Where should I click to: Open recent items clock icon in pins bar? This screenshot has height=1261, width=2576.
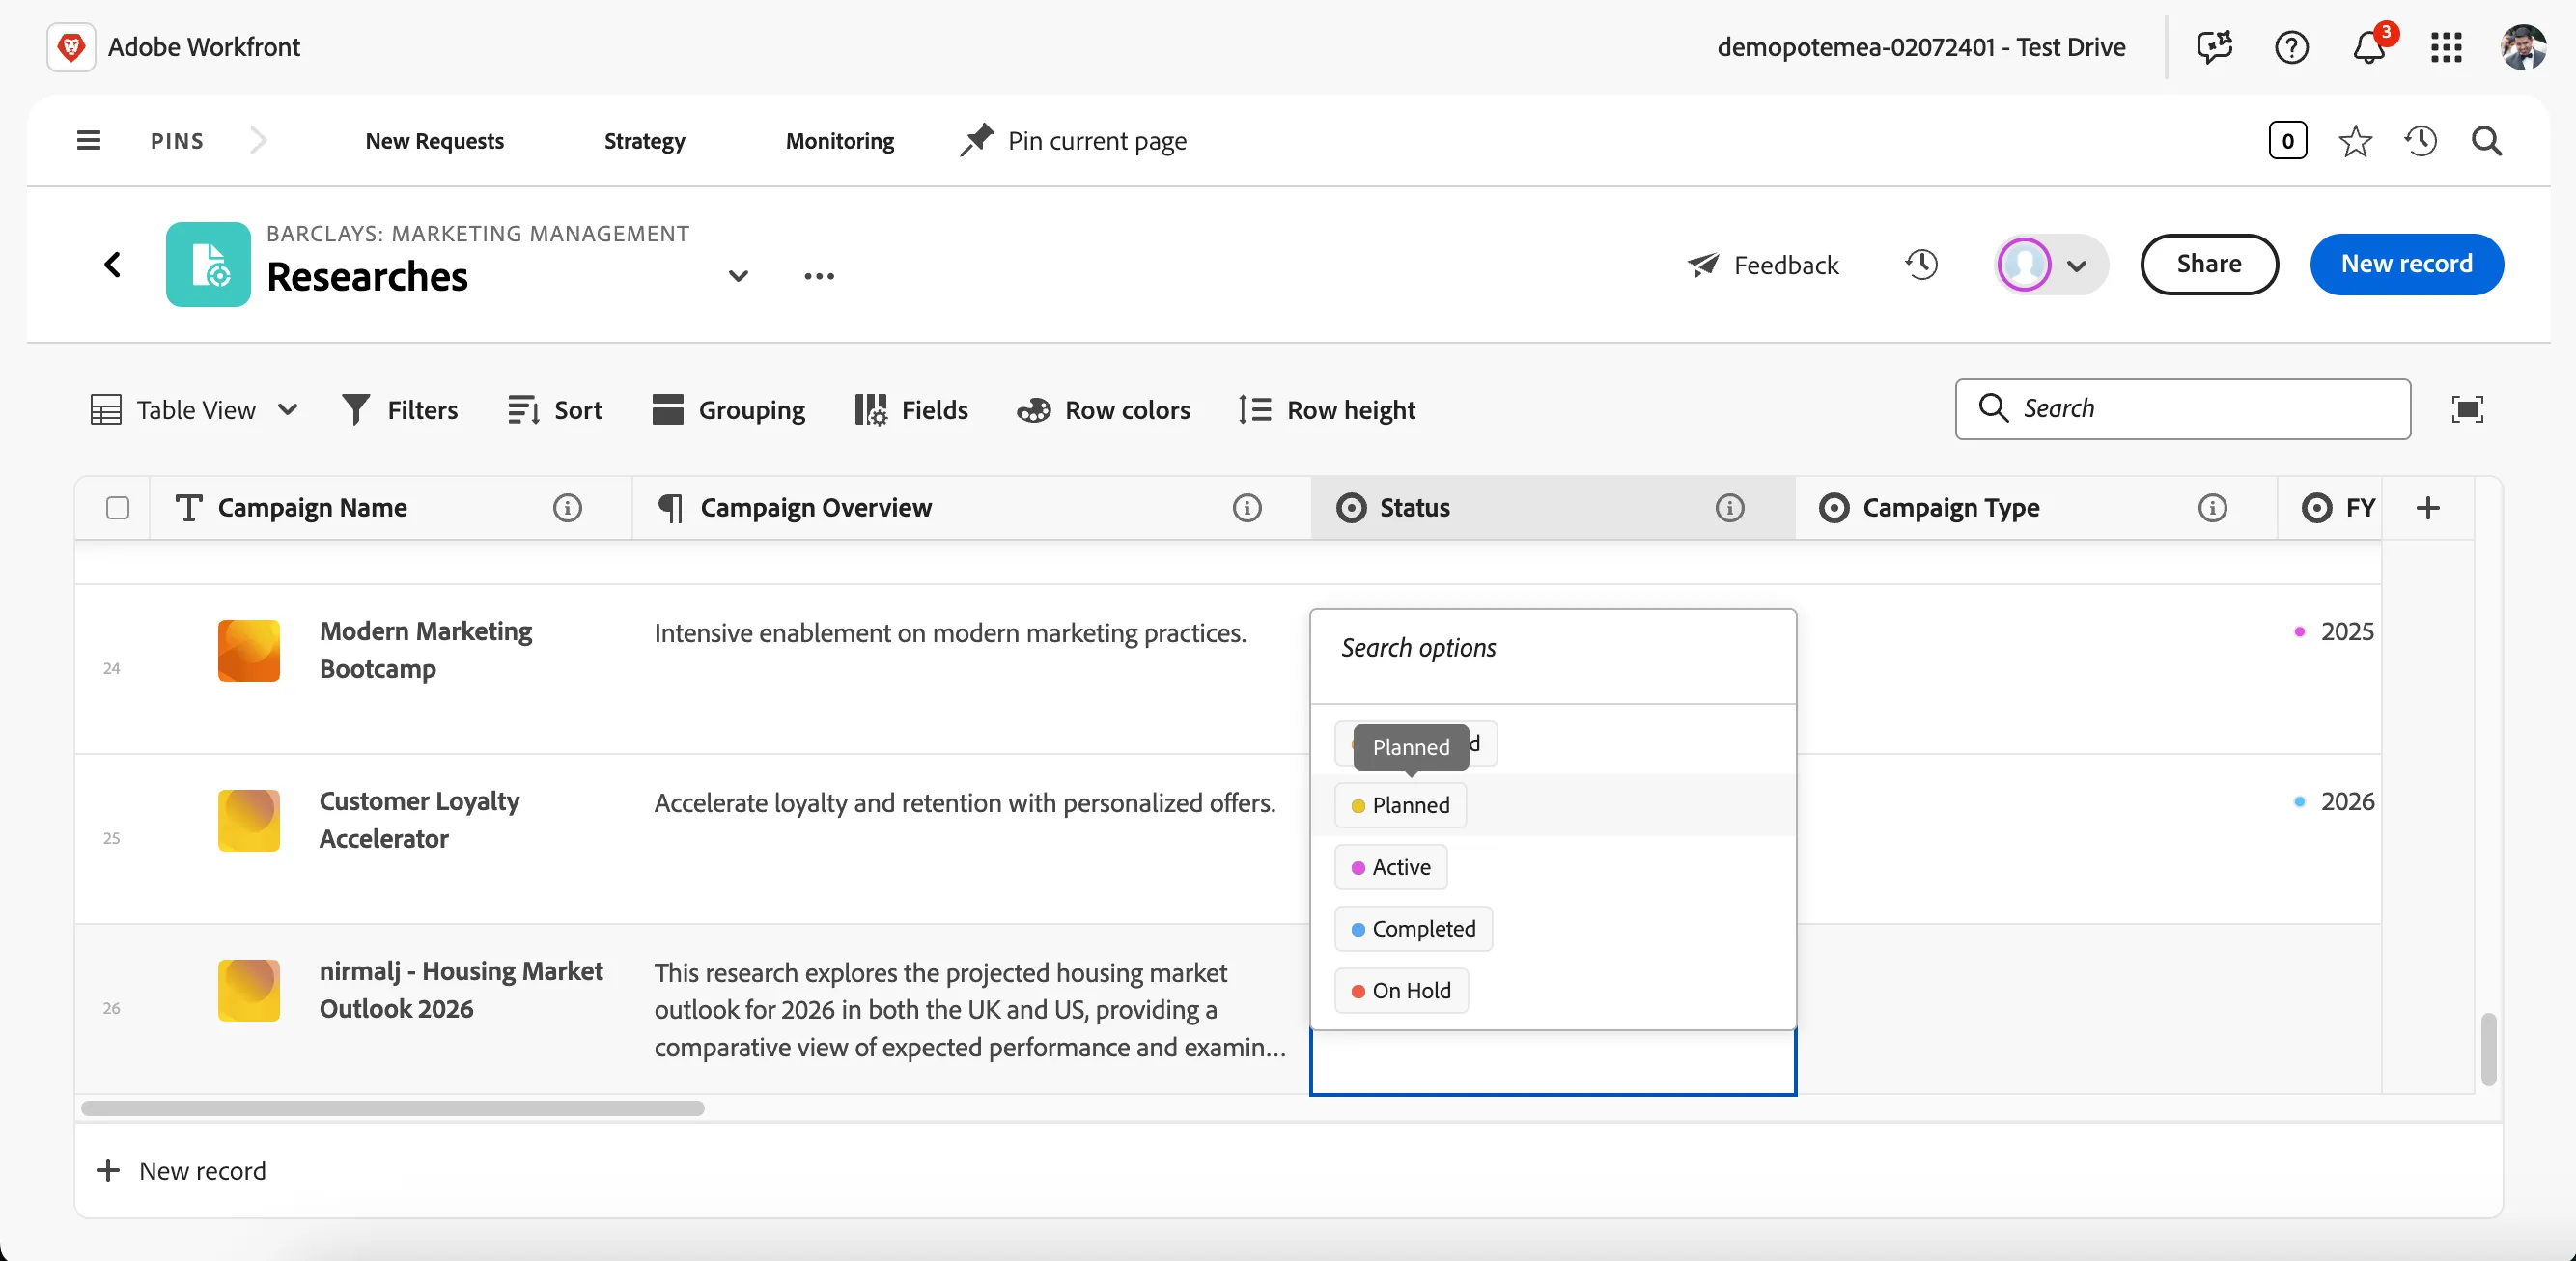pyautogui.click(x=2420, y=141)
